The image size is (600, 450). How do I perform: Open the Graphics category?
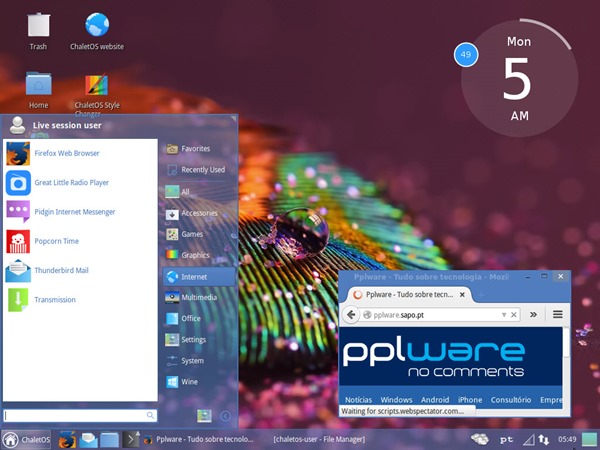click(199, 255)
